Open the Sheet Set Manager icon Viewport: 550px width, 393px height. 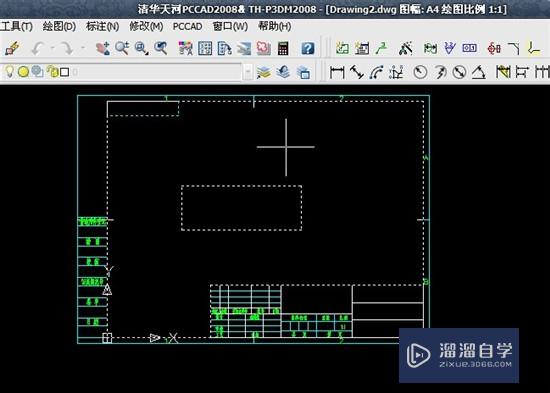(244, 48)
